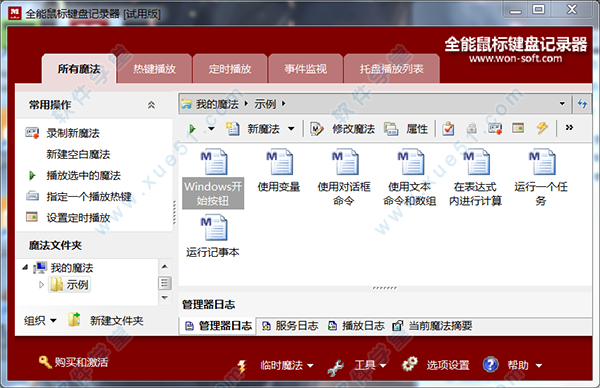Click the scheduled playback toolbar icon

click(x=518, y=128)
